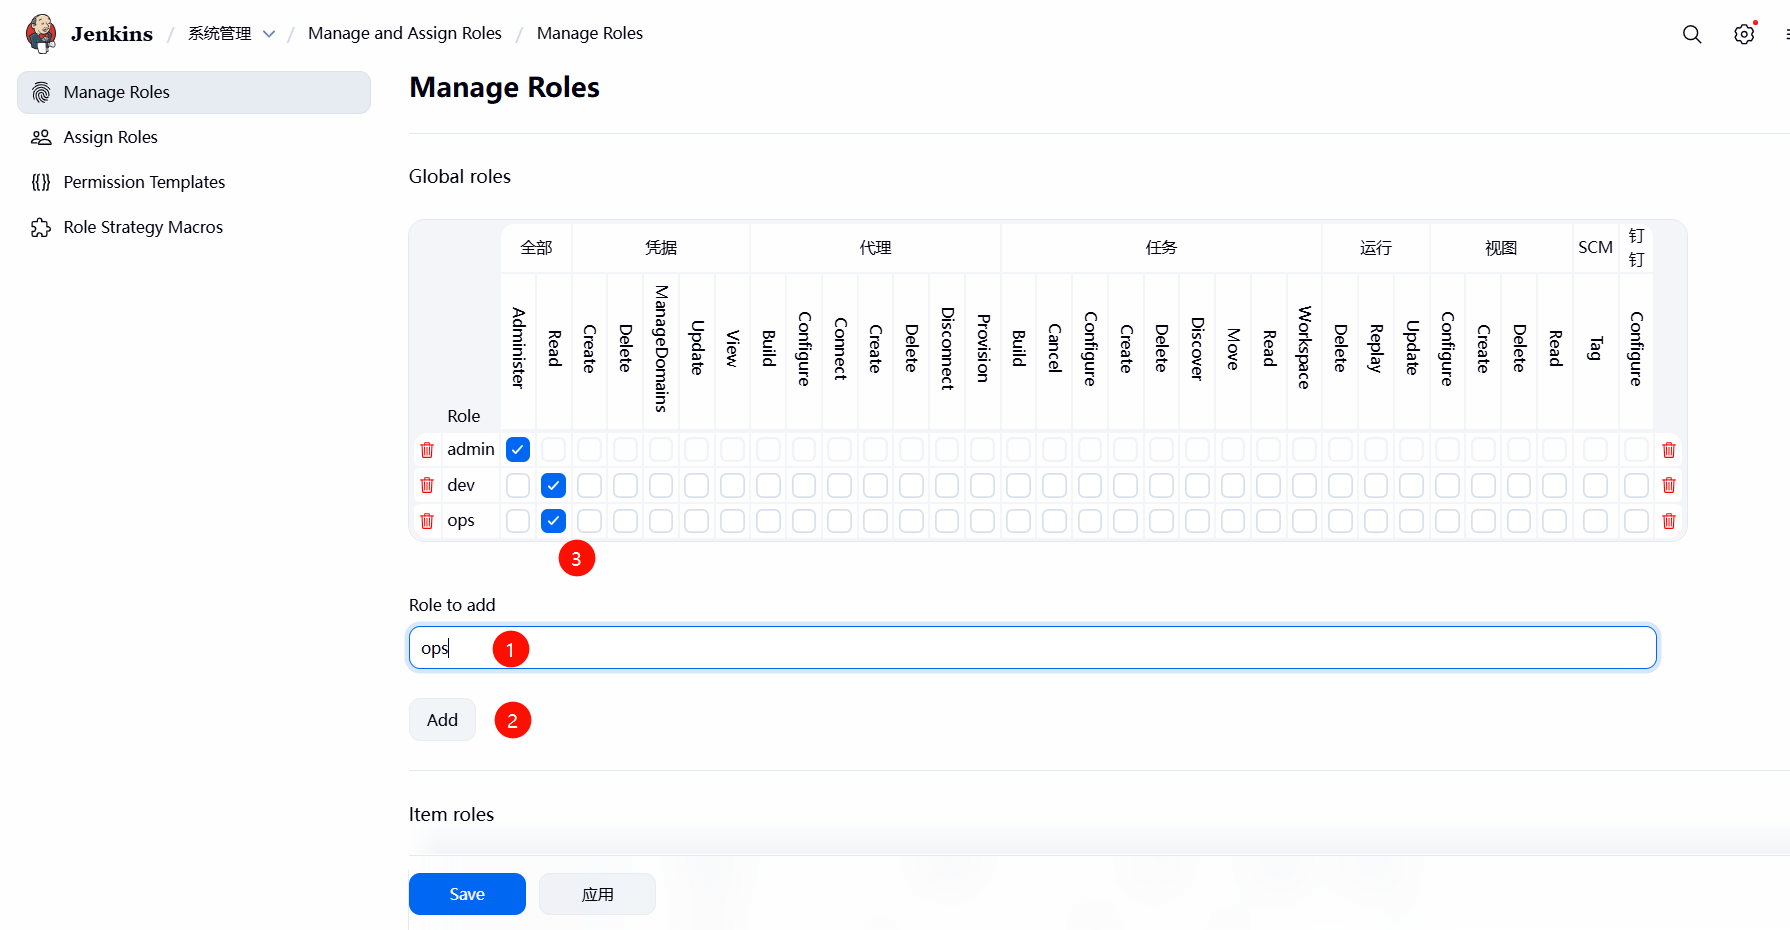Click the Jenkins logo icon
This screenshot has width=1790, height=930.
click(x=41, y=33)
